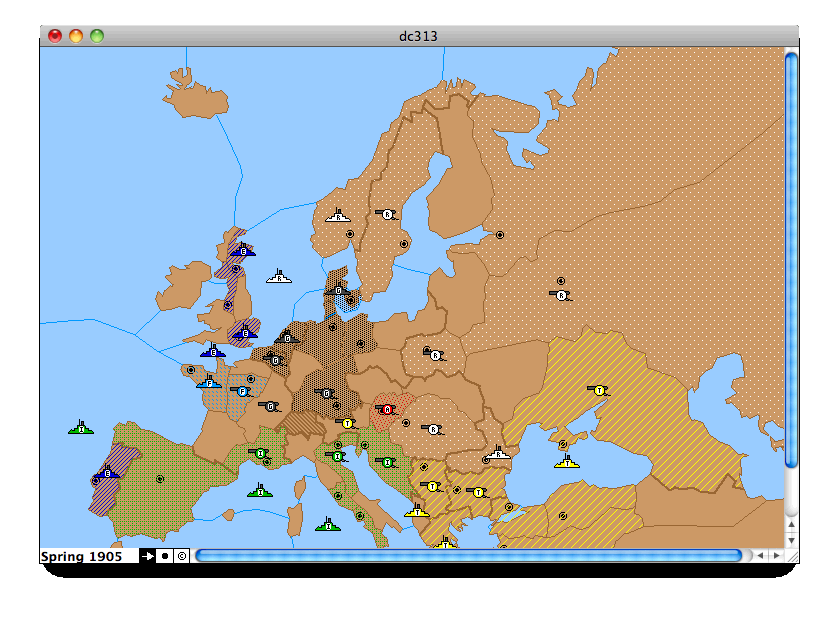Click the Italian army in Trieste
Viewport: 839px width, 618px height.
(x=387, y=462)
